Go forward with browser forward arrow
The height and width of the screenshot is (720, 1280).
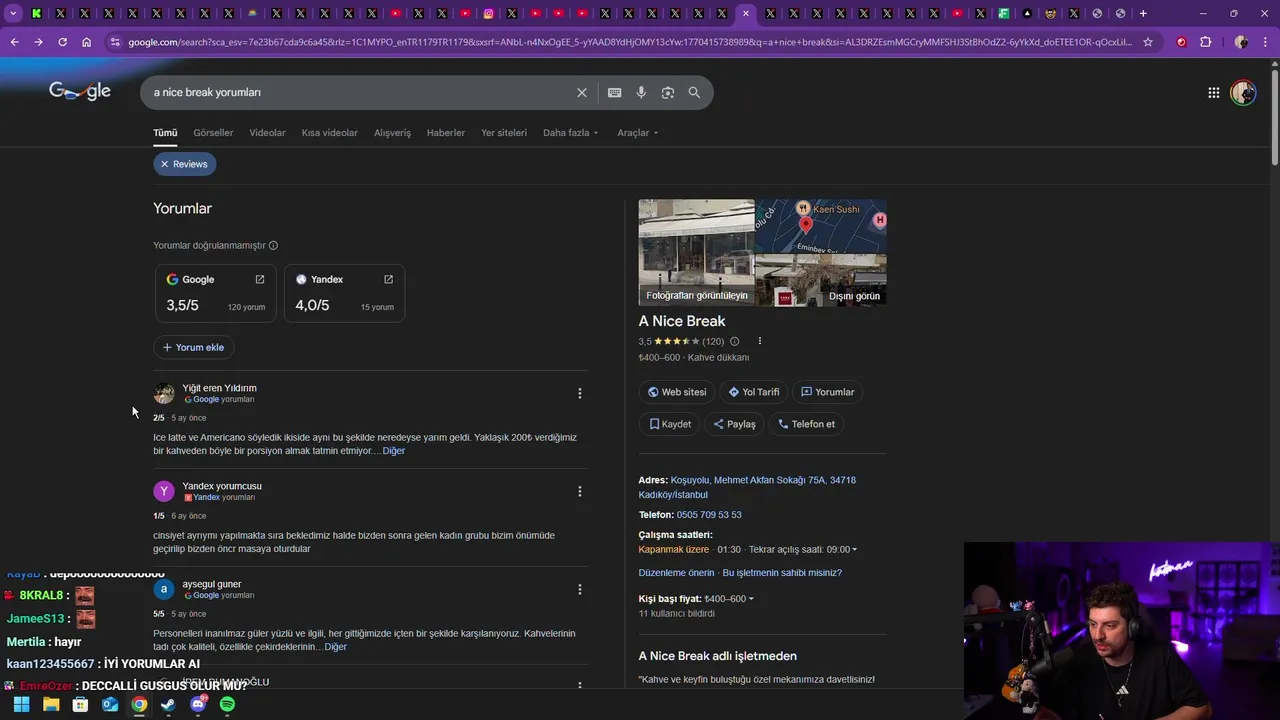coord(38,42)
